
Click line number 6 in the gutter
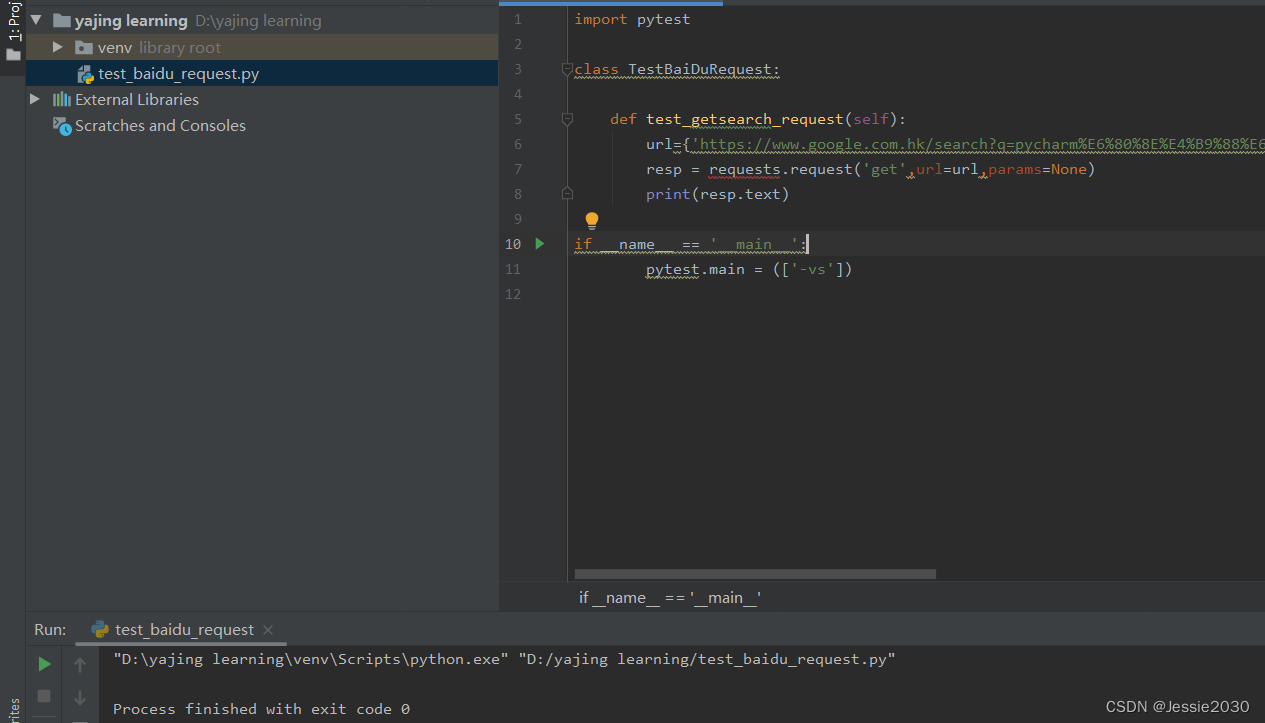[x=517, y=143]
